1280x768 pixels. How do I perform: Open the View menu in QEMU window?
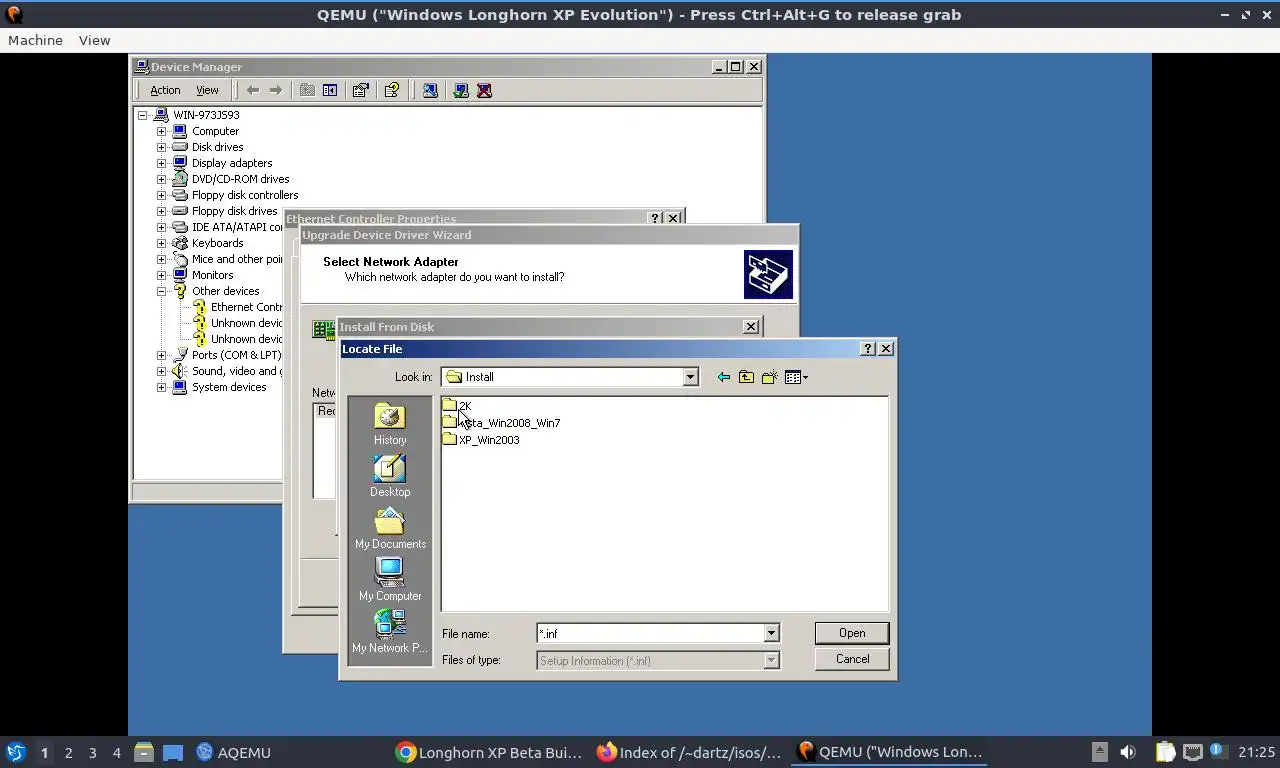(x=94, y=40)
